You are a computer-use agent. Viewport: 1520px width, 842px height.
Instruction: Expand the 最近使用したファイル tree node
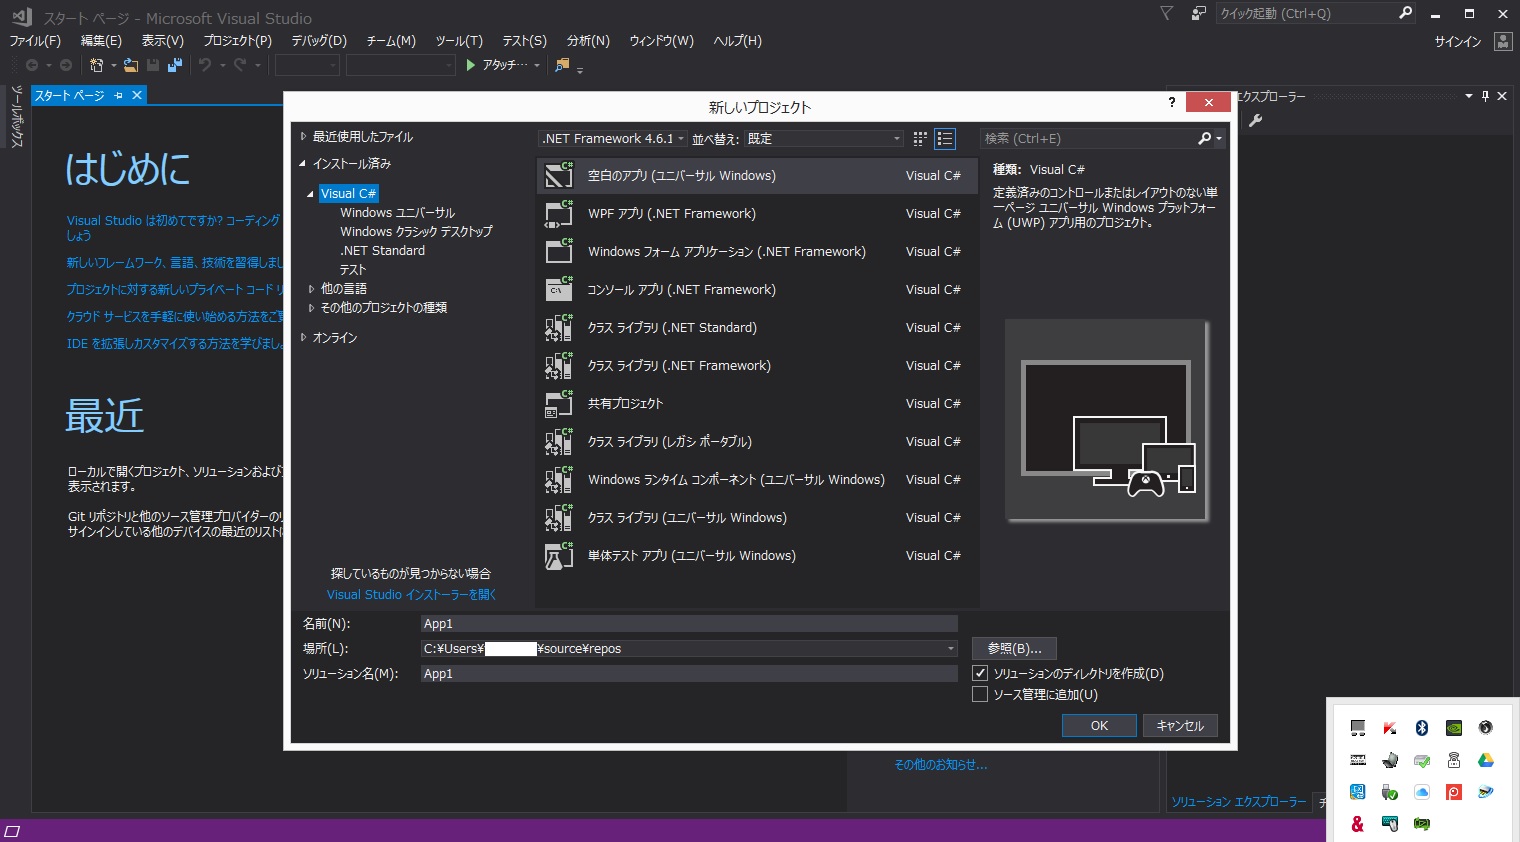[303, 137]
